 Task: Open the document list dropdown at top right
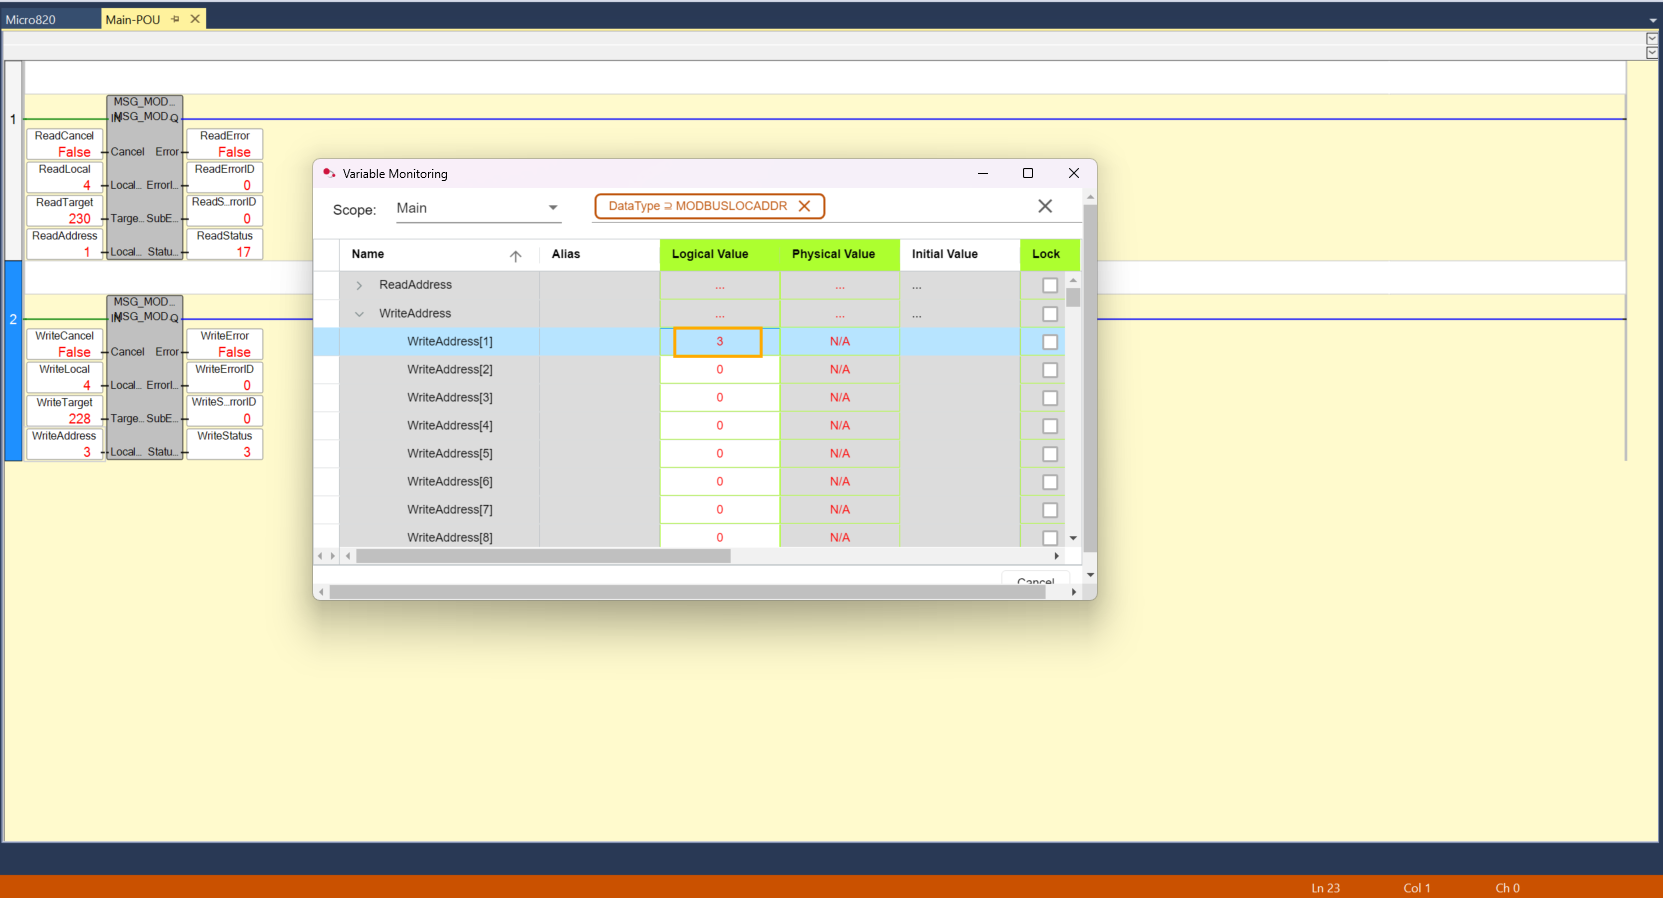[x=1652, y=20]
